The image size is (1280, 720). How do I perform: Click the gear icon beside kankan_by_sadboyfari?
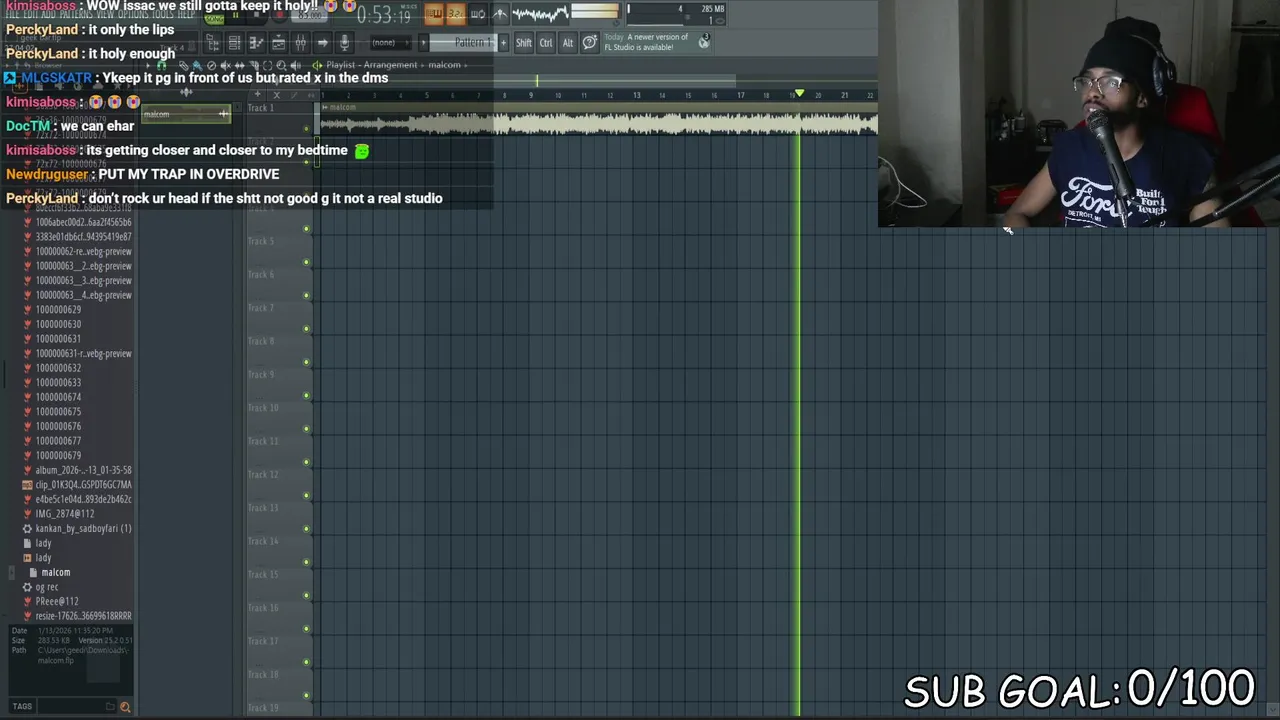click(27, 528)
